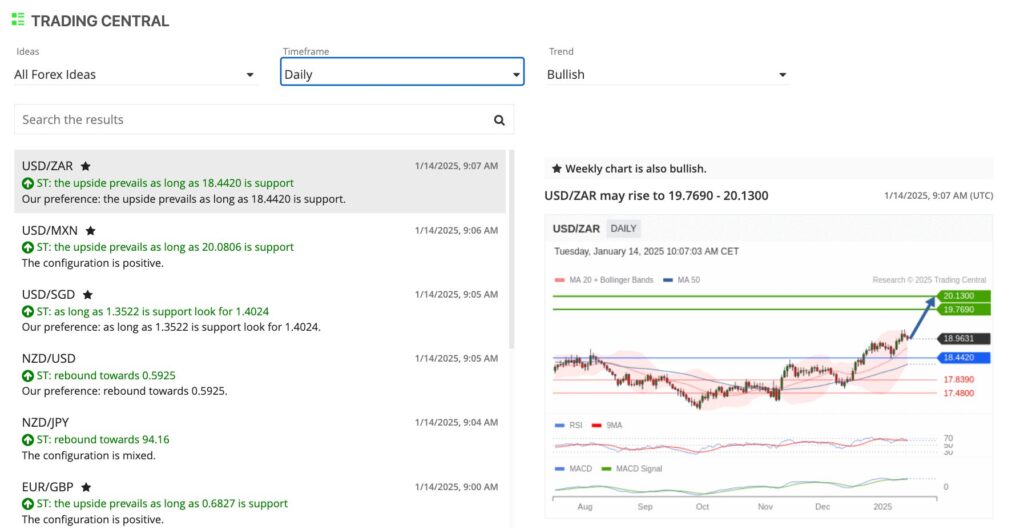Click the green up-arrow icon on USD/MXN
Image resolution: width=1024 pixels, height=529 pixels.
coord(27,248)
